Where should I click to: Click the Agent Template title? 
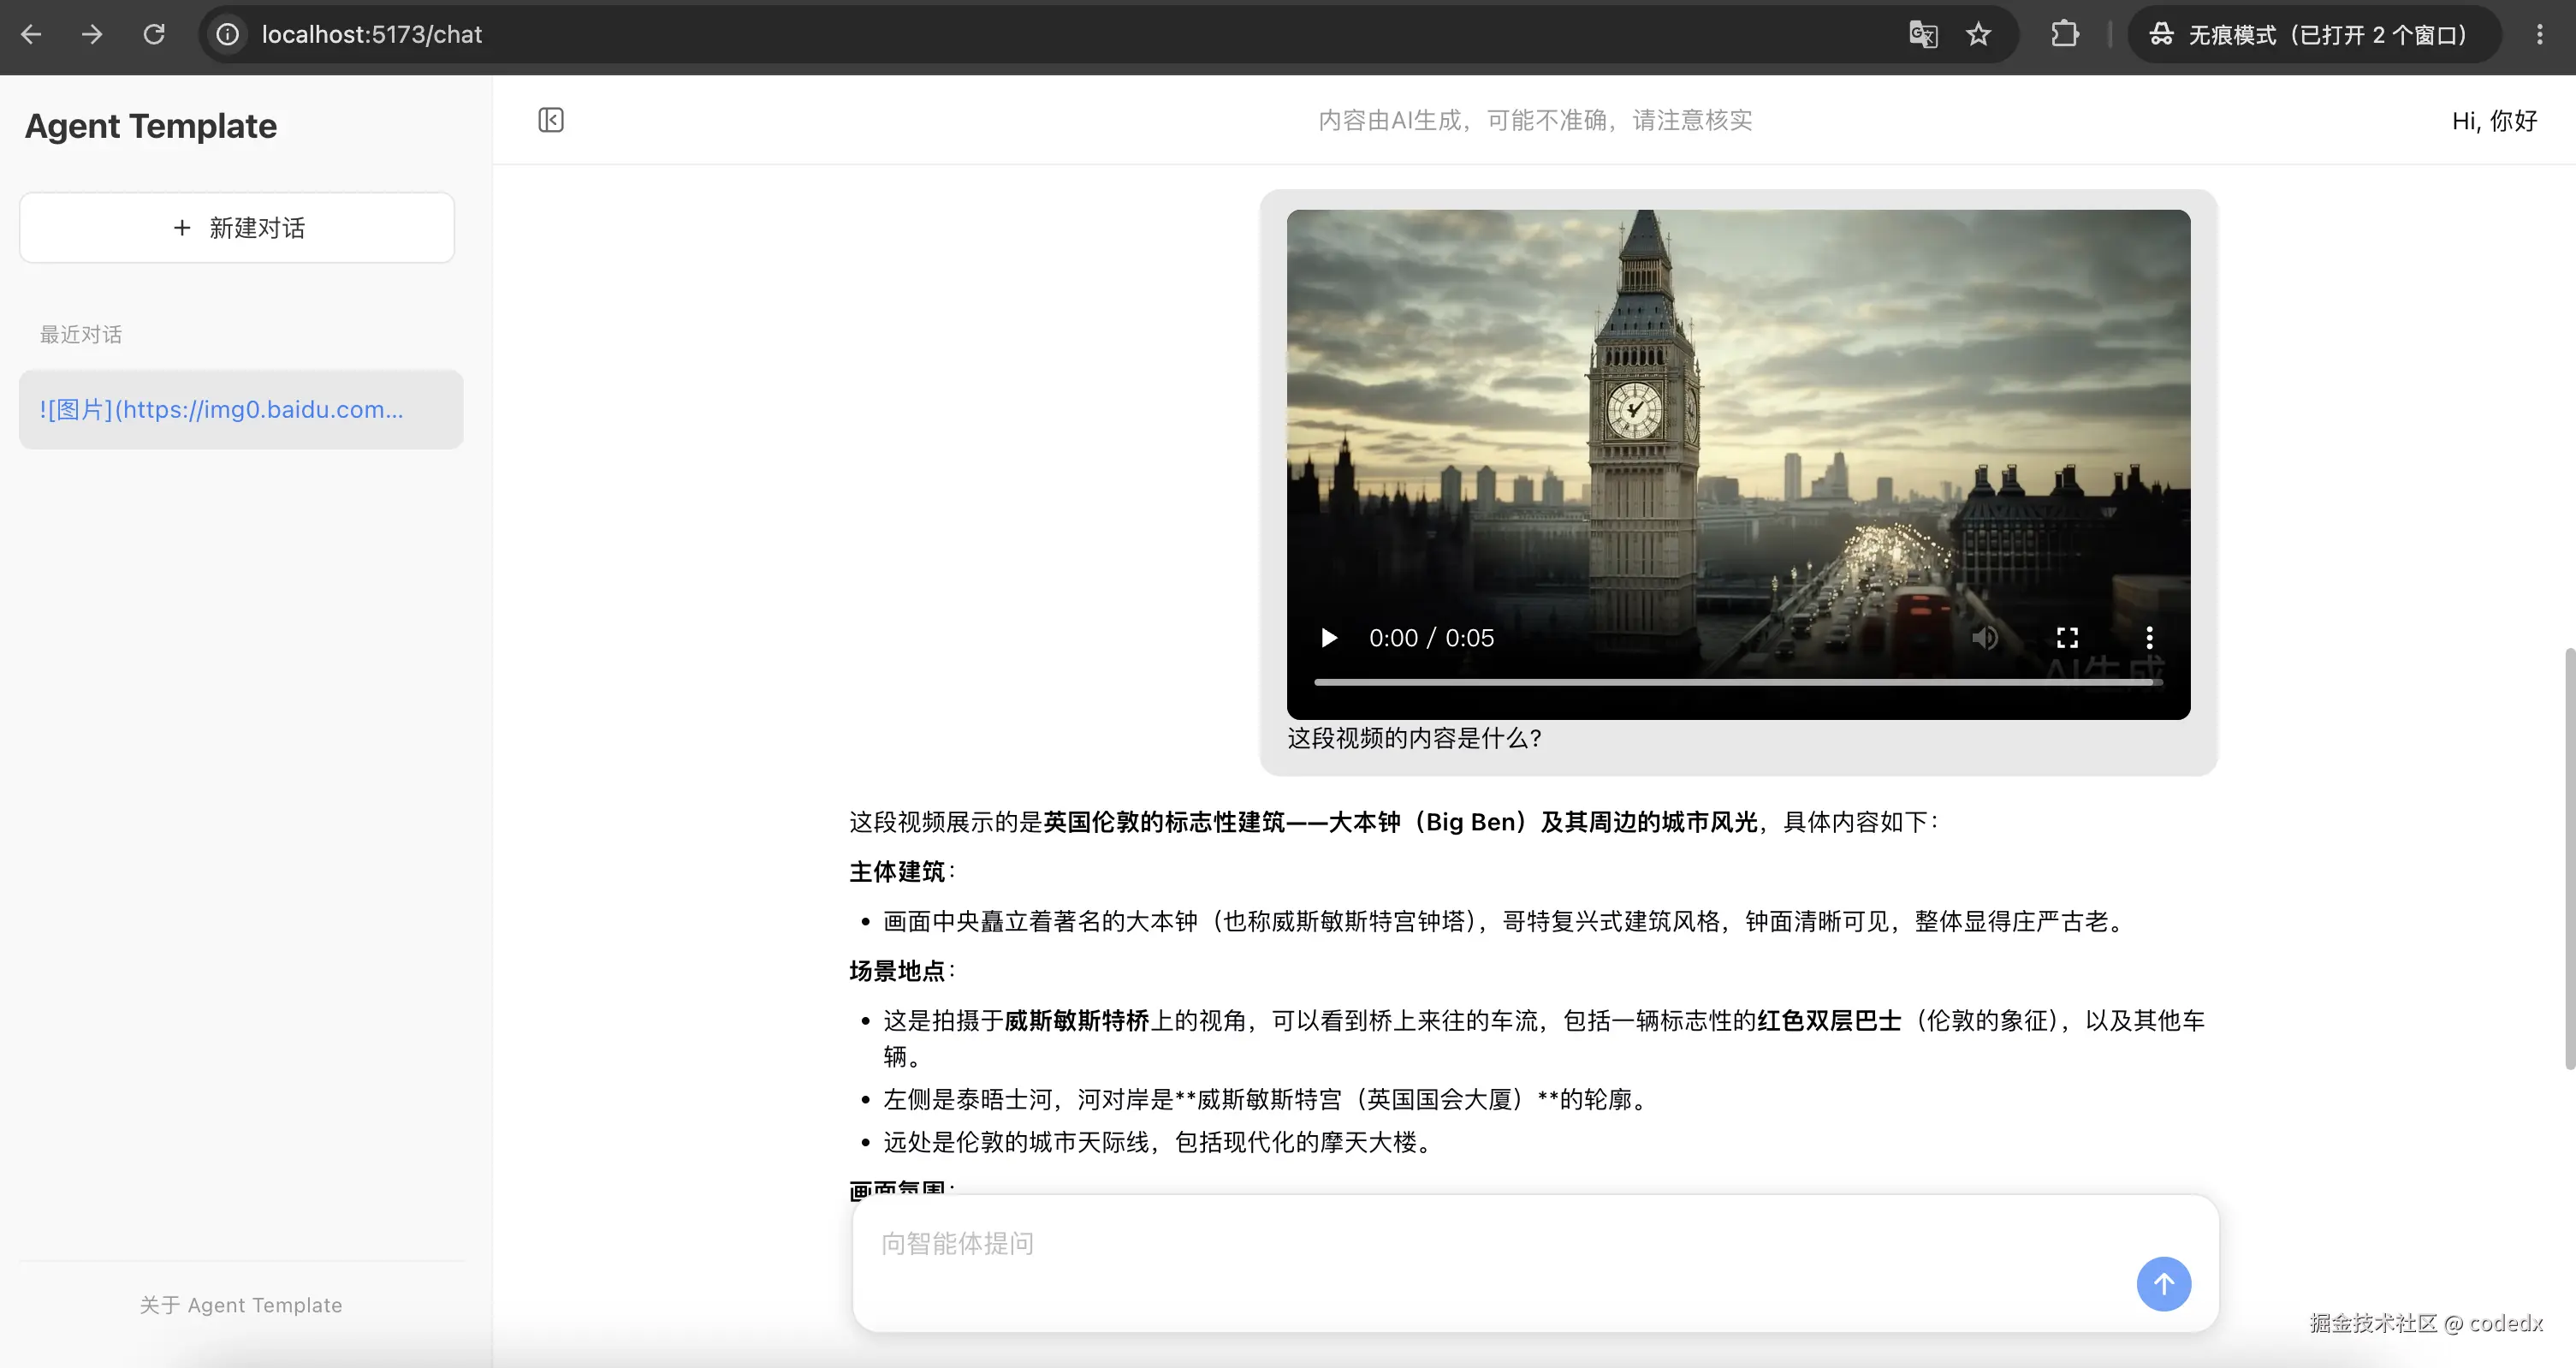pyautogui.click(x=151, y=126)
